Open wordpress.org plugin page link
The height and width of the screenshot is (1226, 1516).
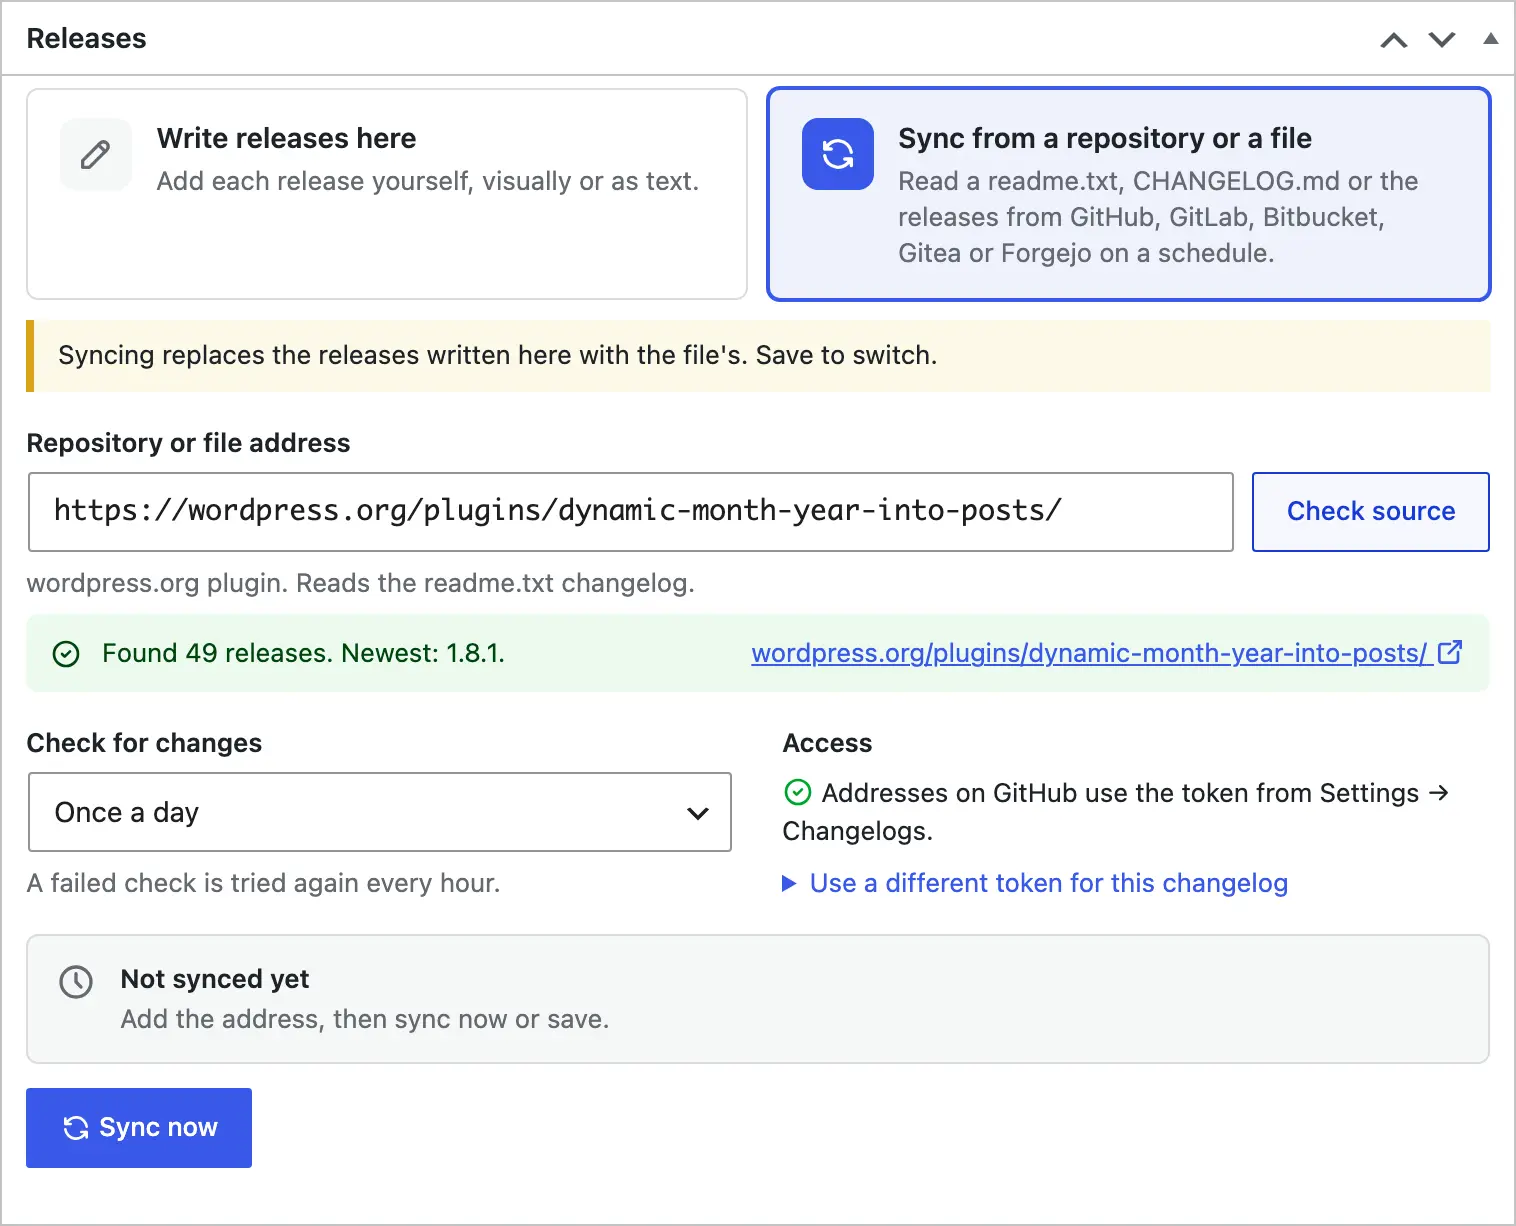[1089, 653]
